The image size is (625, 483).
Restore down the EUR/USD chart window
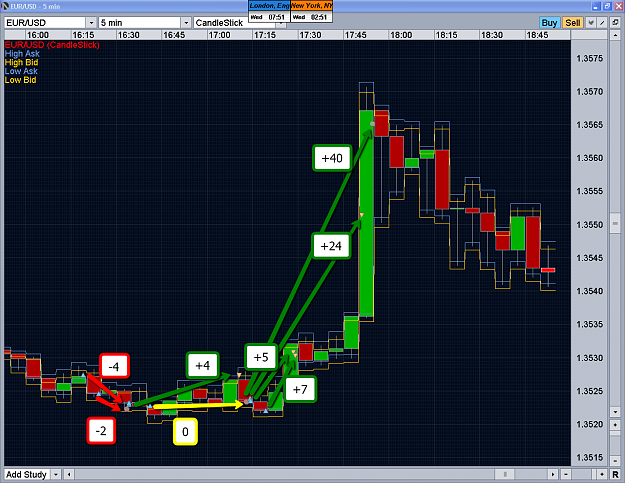(607, 6)
